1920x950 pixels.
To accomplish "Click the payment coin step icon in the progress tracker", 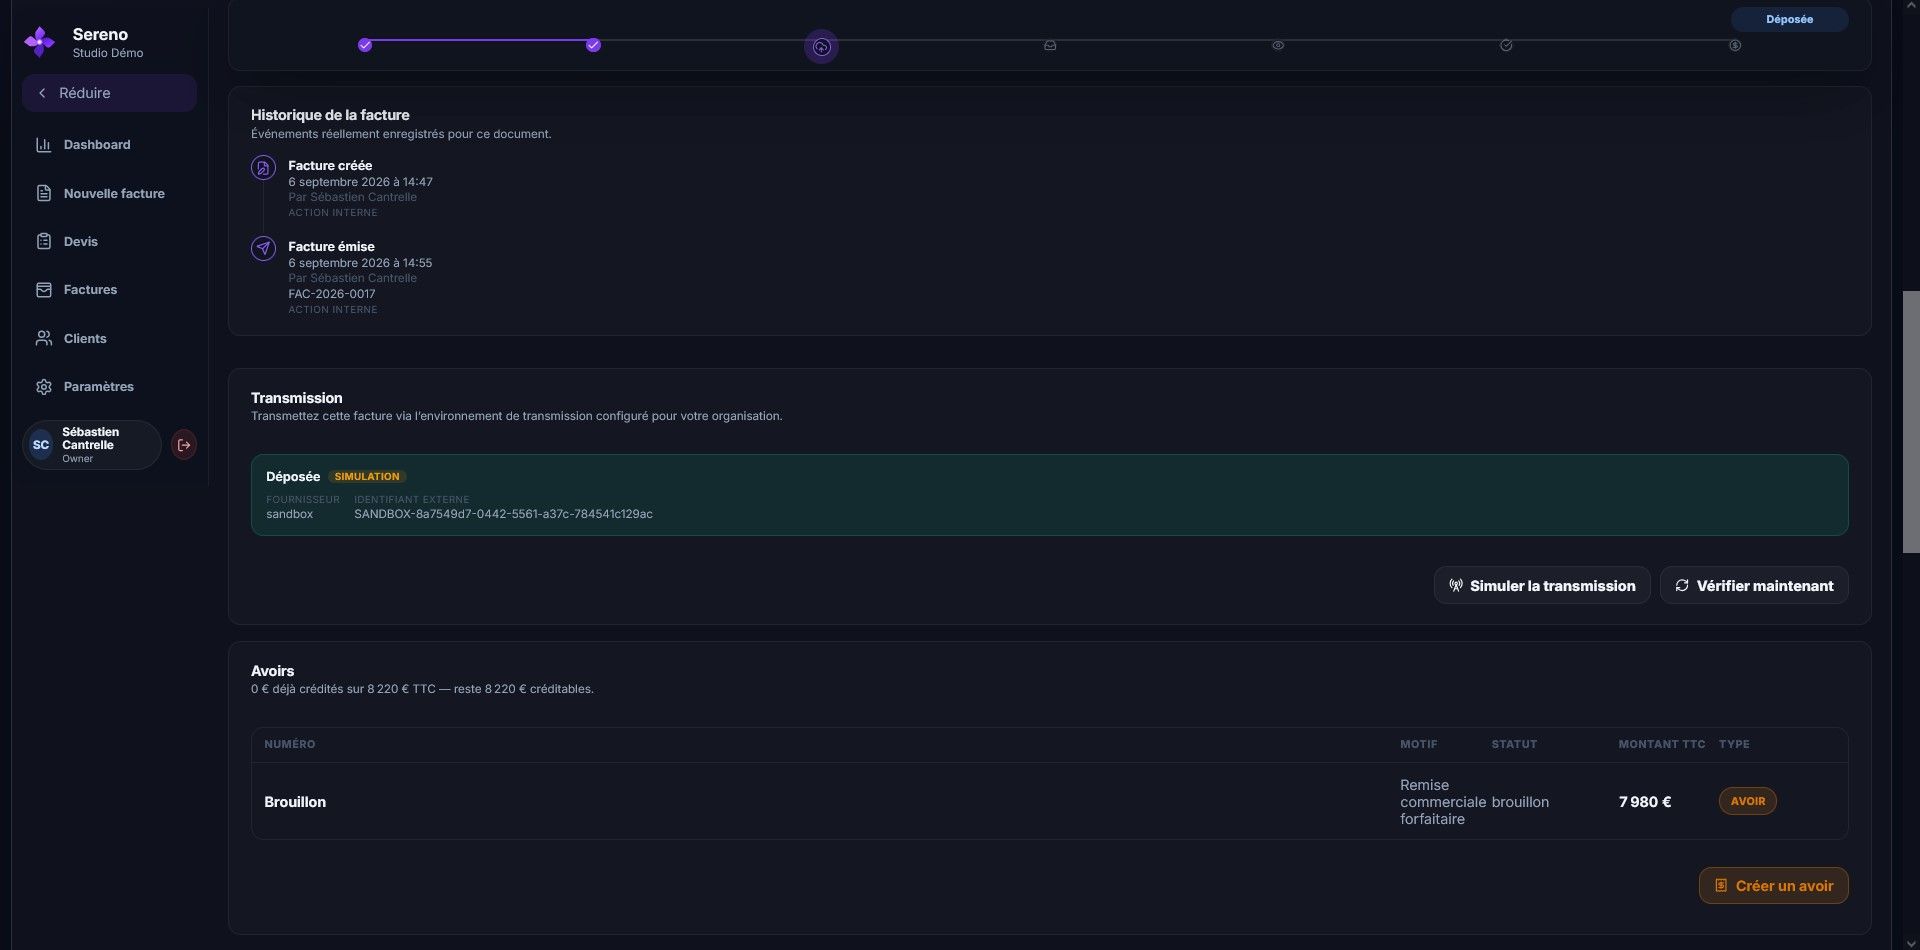I will 1735,45.
